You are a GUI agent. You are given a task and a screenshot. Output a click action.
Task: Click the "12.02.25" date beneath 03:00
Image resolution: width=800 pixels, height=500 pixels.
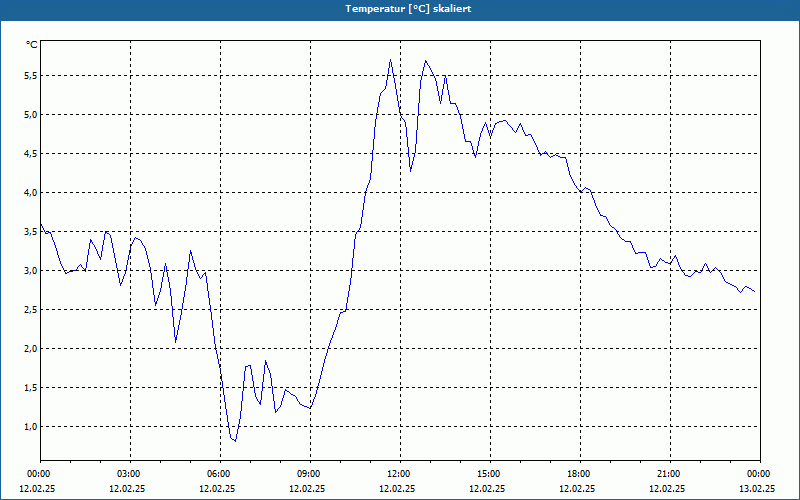tap(127, 489)
